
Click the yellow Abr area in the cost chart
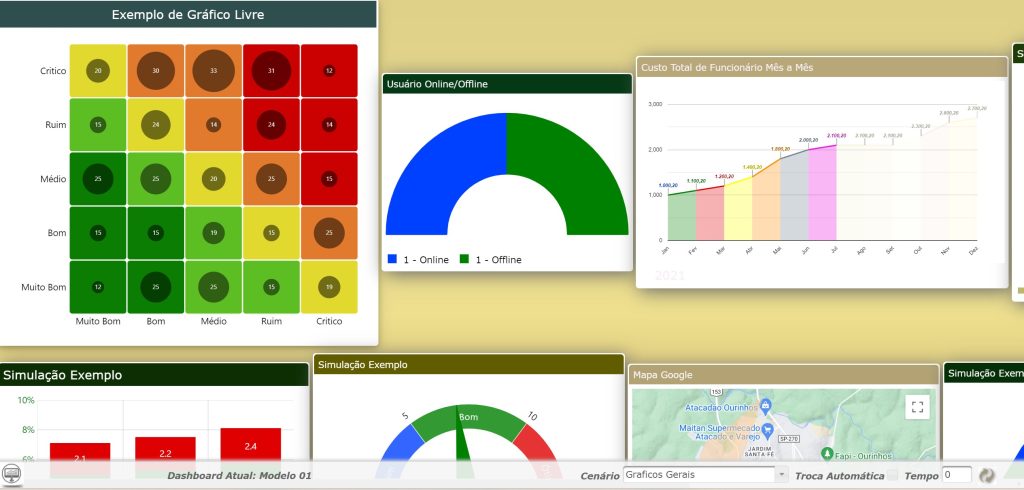pyautogui.click(x=738, y=210)
